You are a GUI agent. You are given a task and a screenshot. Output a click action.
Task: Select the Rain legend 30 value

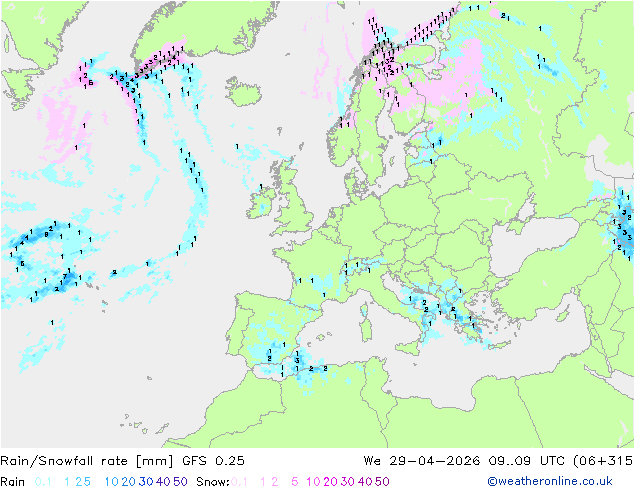tap(146, 482)
